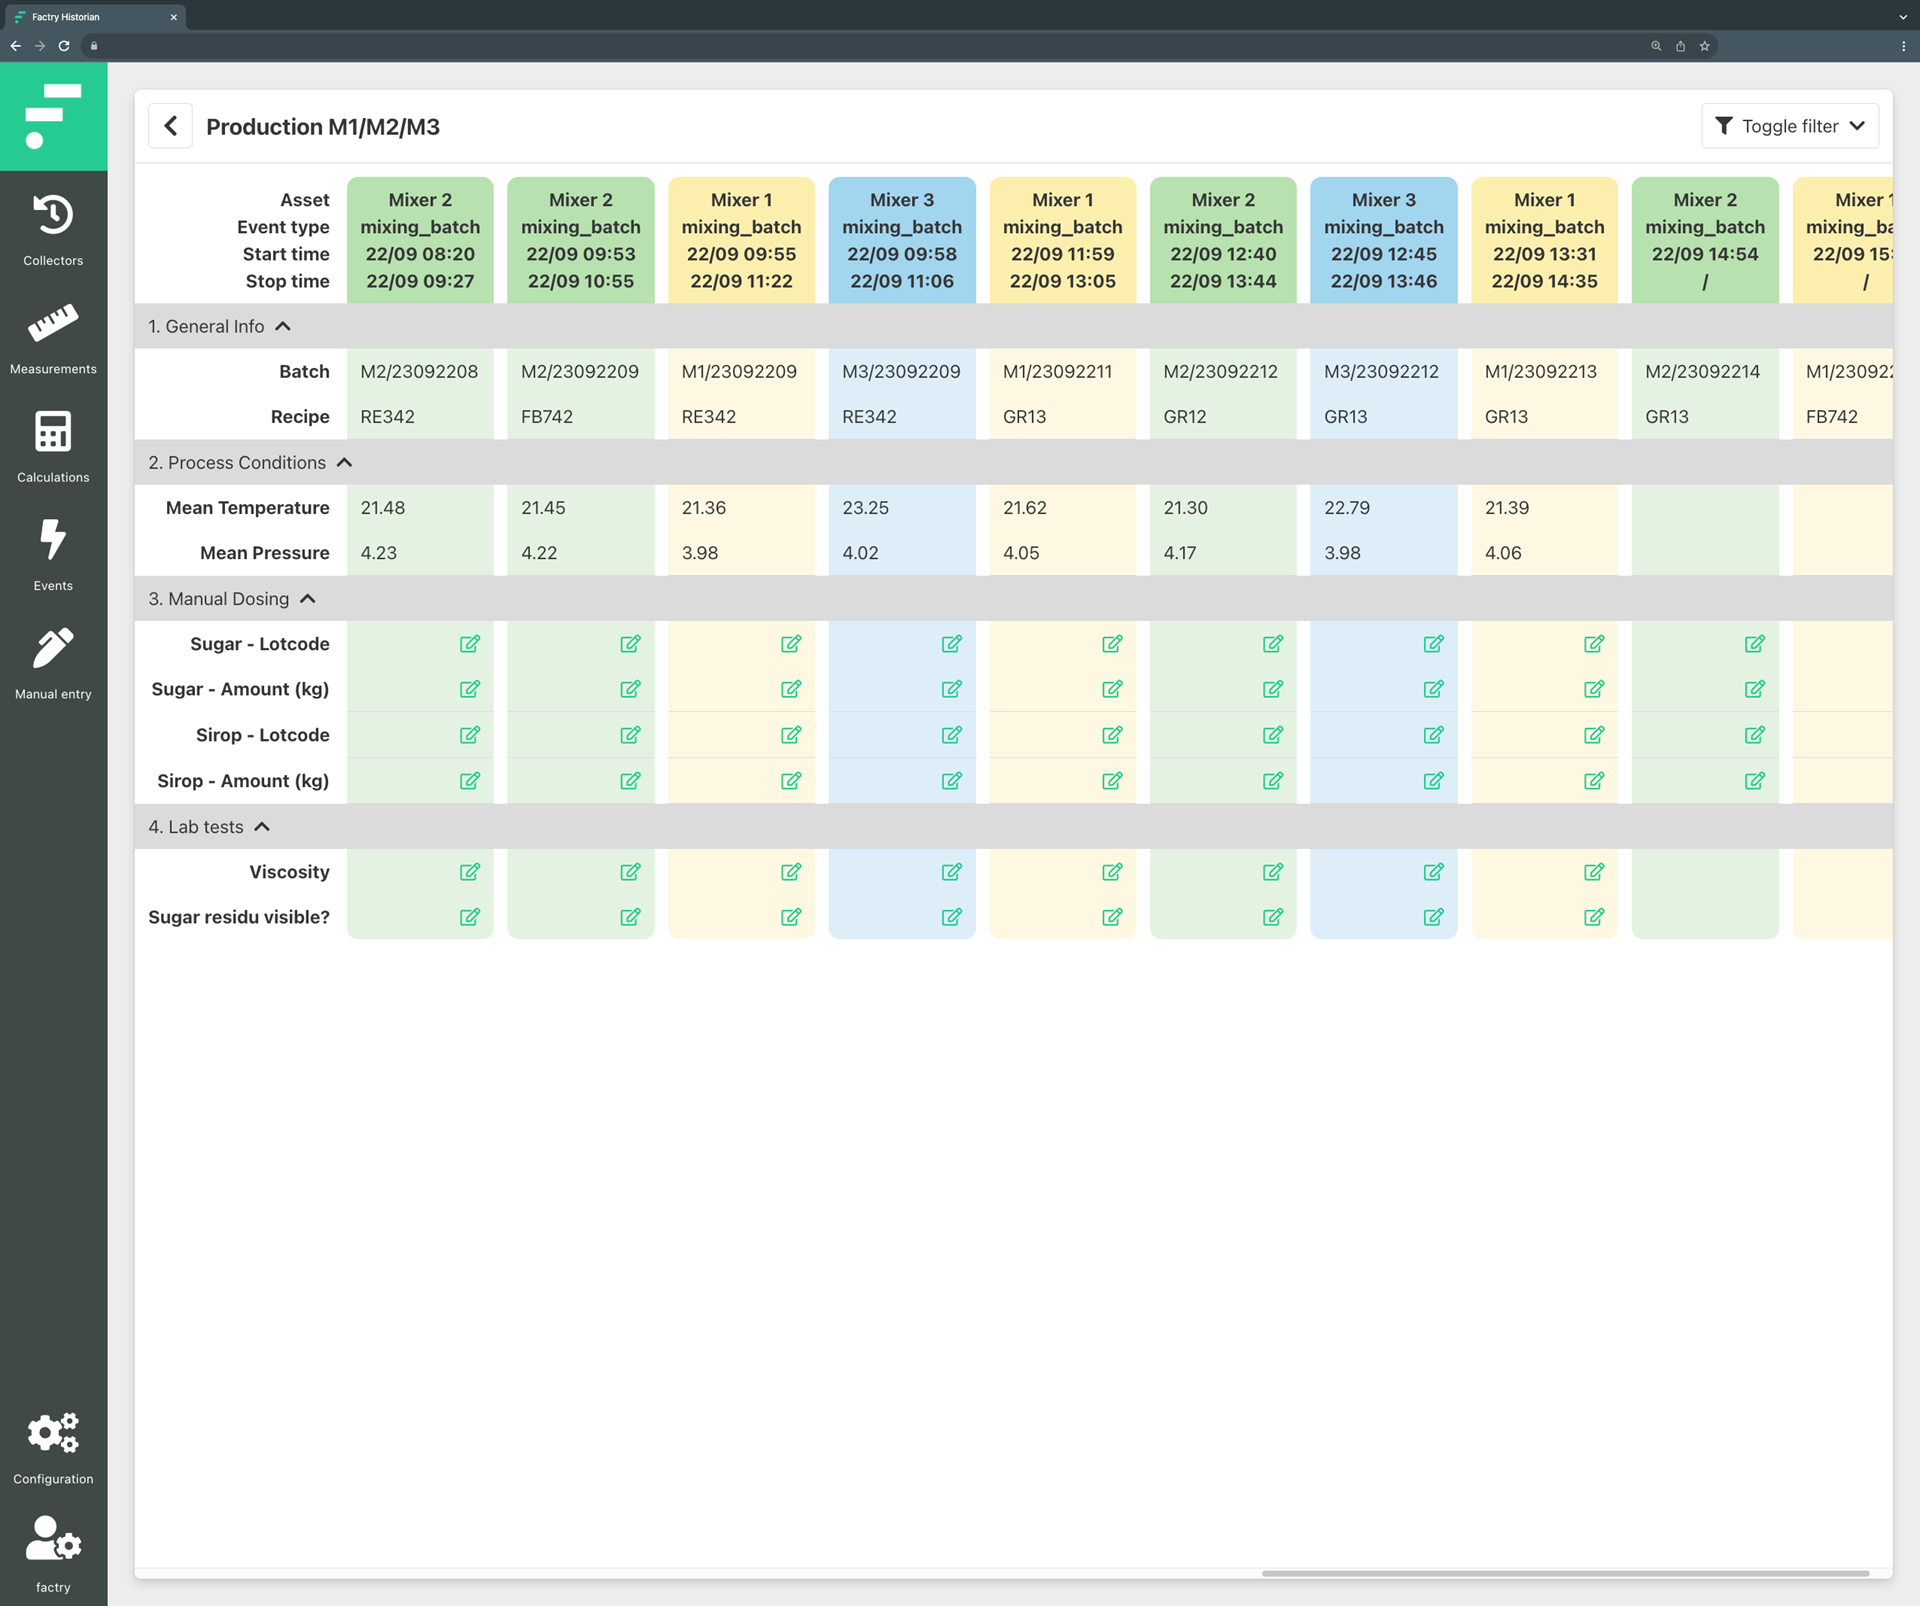Edit Sugar residu visible for batch M2/23092212
The image size is (1920, 1606).
coord(1273,916)
